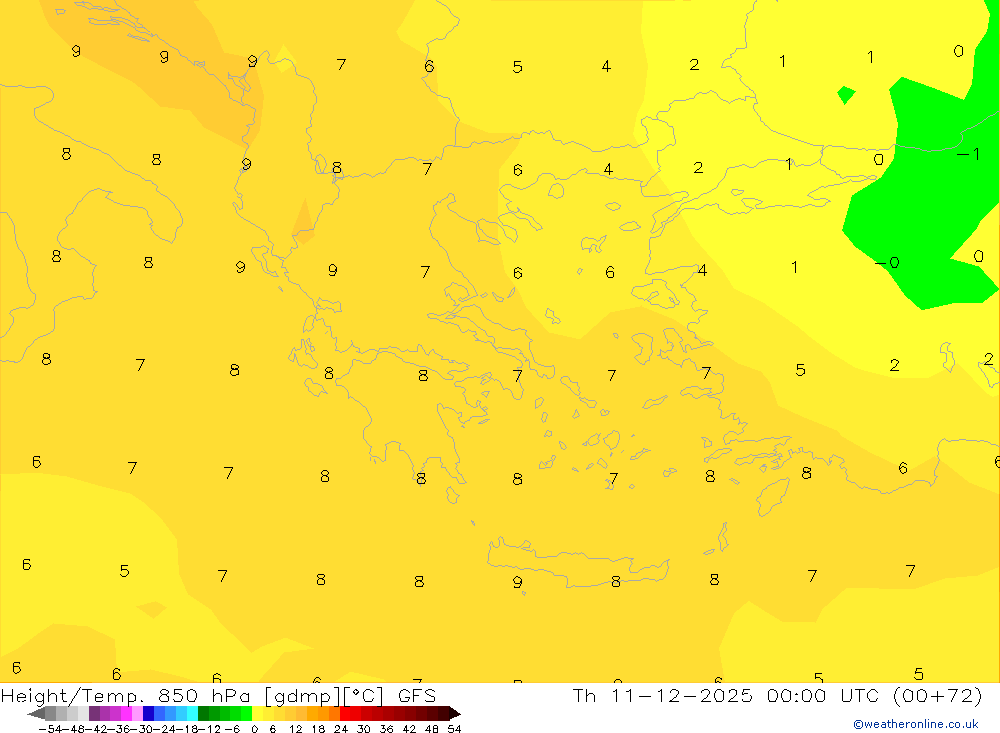Select the '48' tick label on the legend

pyautogui.click(x=432, y=729)
